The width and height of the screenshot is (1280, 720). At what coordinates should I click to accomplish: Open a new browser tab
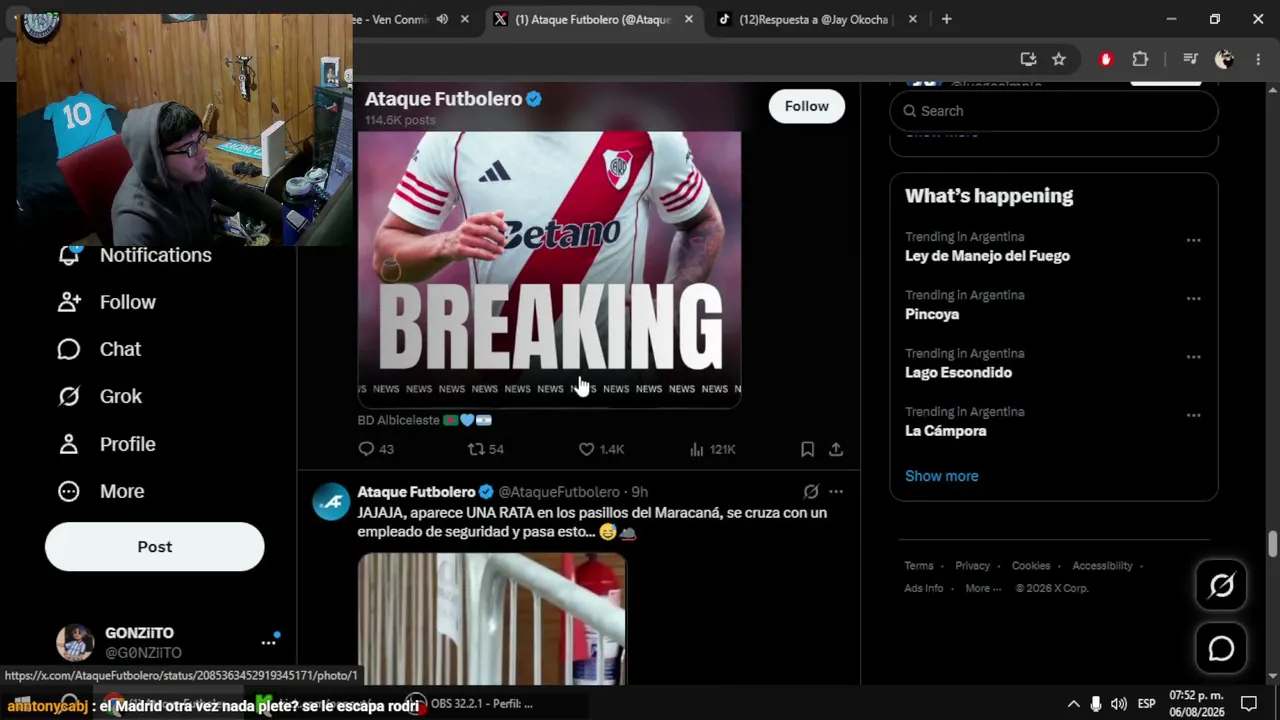[946, 19]
